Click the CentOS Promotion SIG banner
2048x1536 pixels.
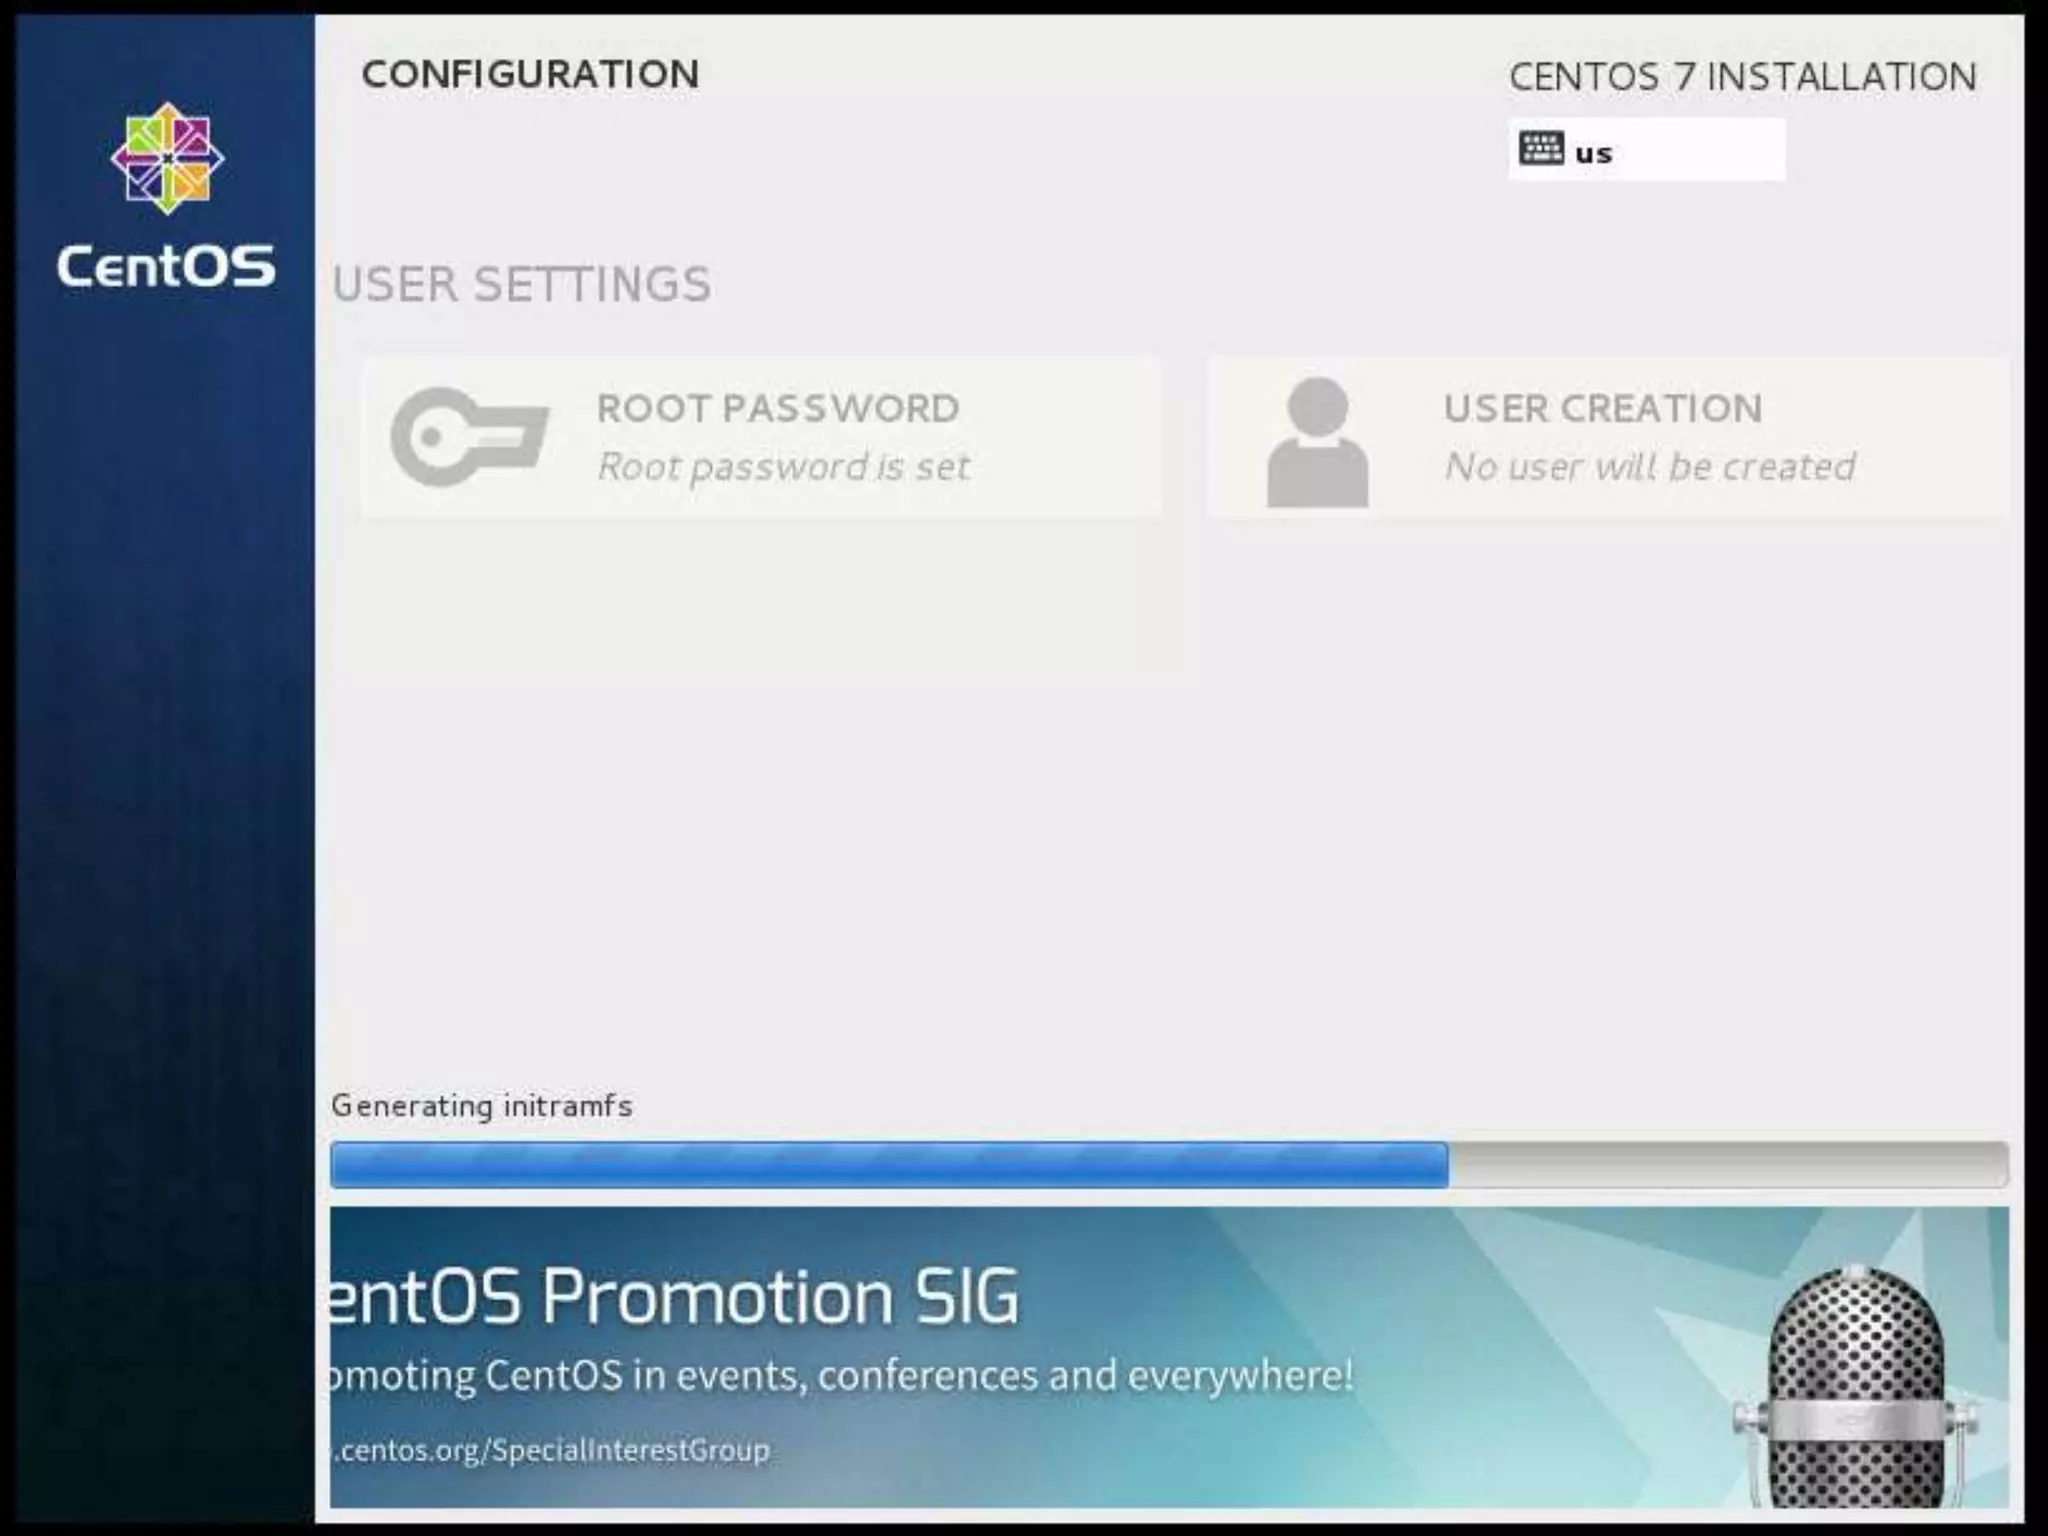coord(1169,1357)
